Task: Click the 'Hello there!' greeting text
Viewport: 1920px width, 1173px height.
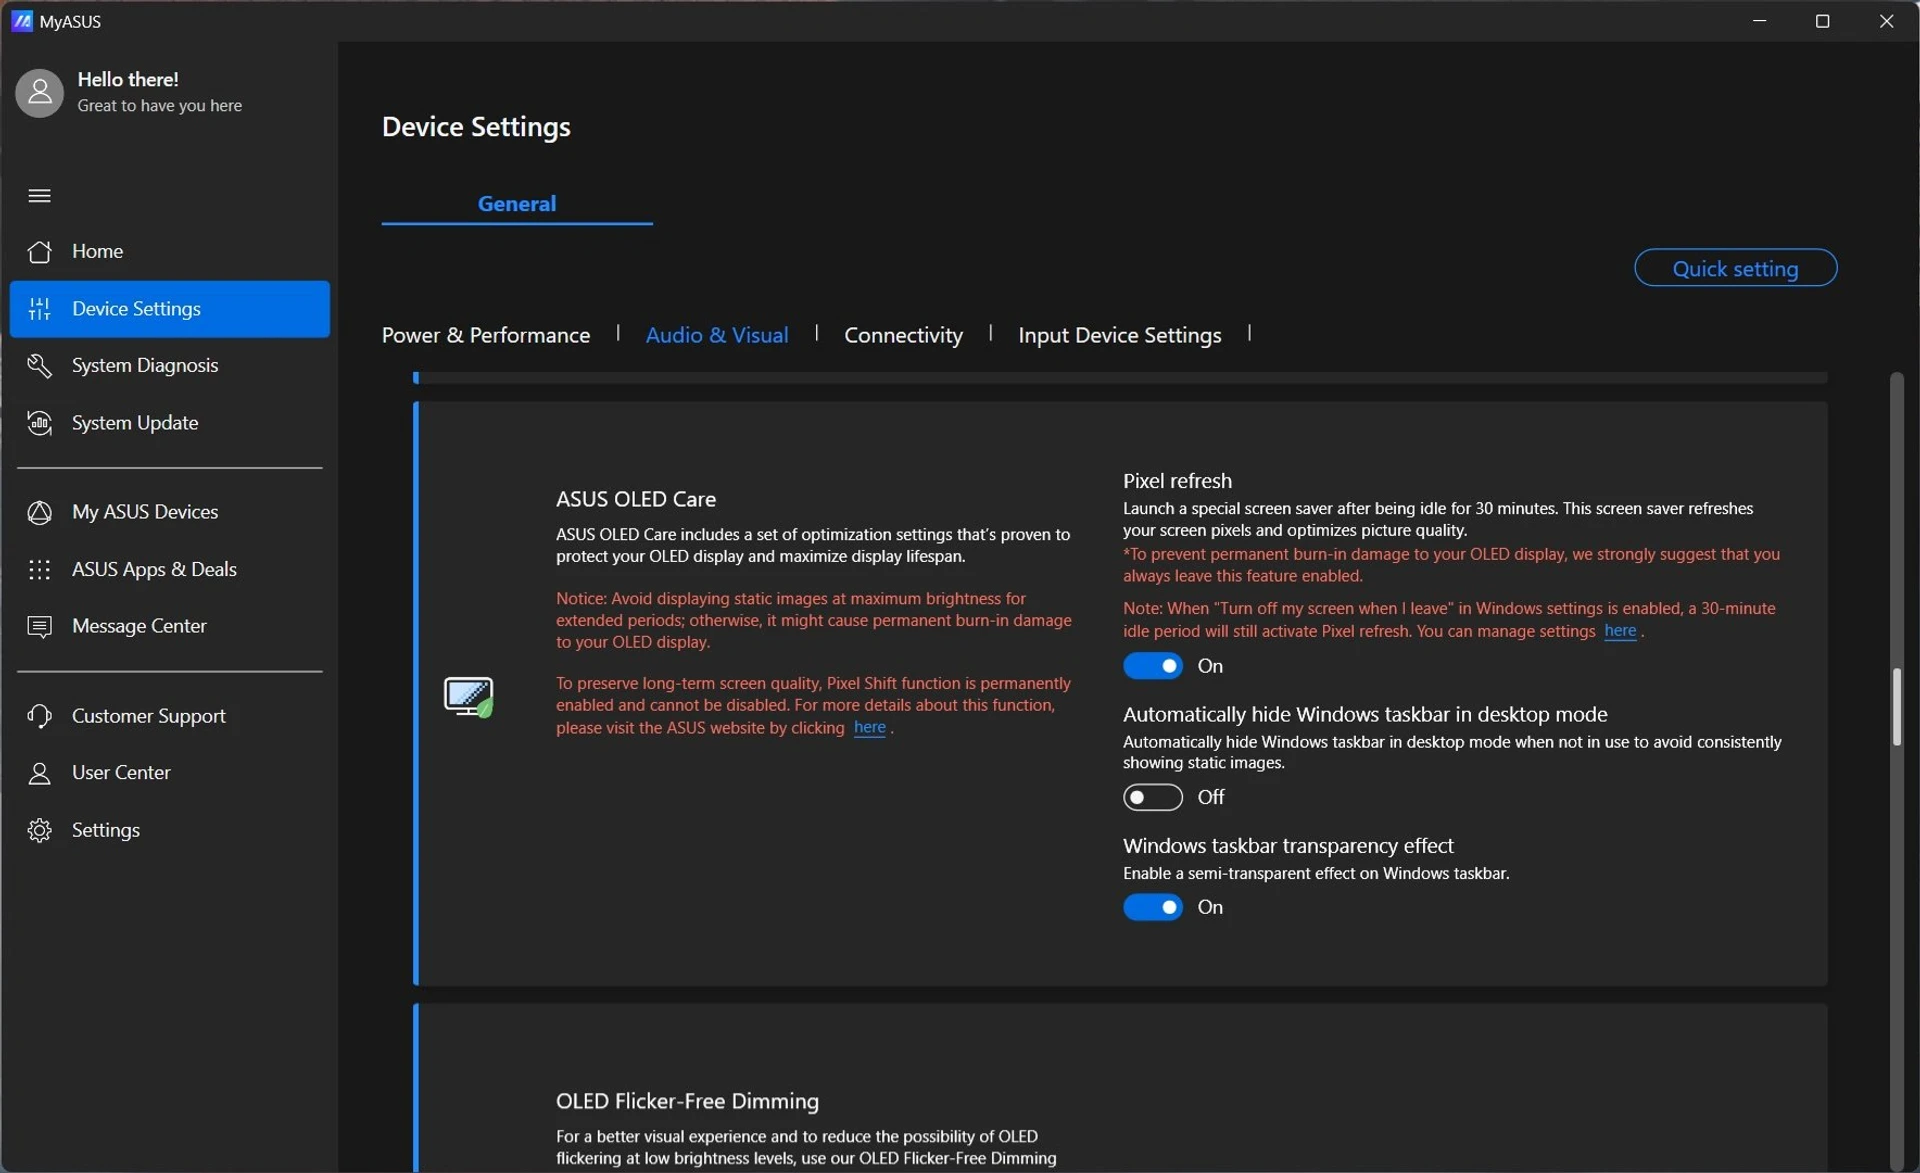Action: [x=128, y=79]
